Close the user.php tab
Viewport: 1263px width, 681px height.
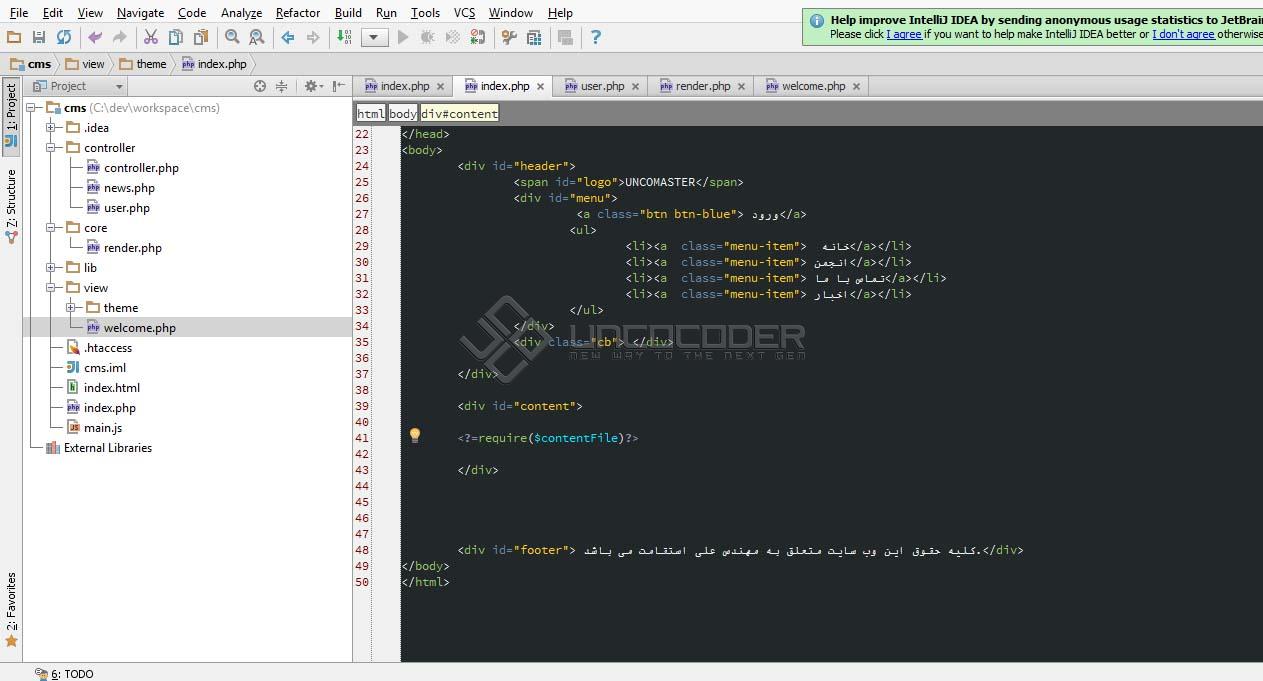click(635, 87)
